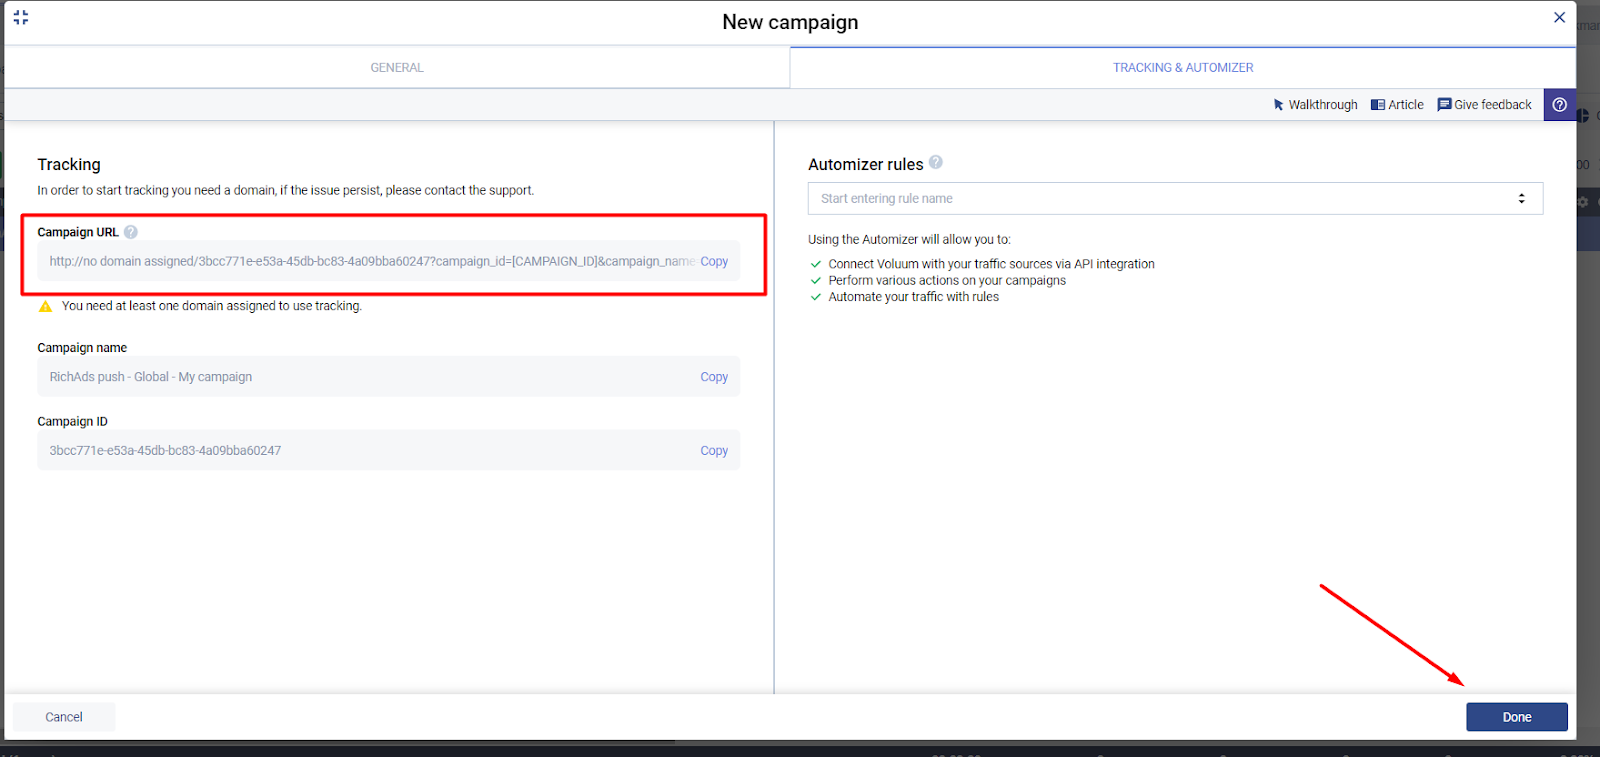
Task: Copy the Campaign ID
Action: (714, 451)
